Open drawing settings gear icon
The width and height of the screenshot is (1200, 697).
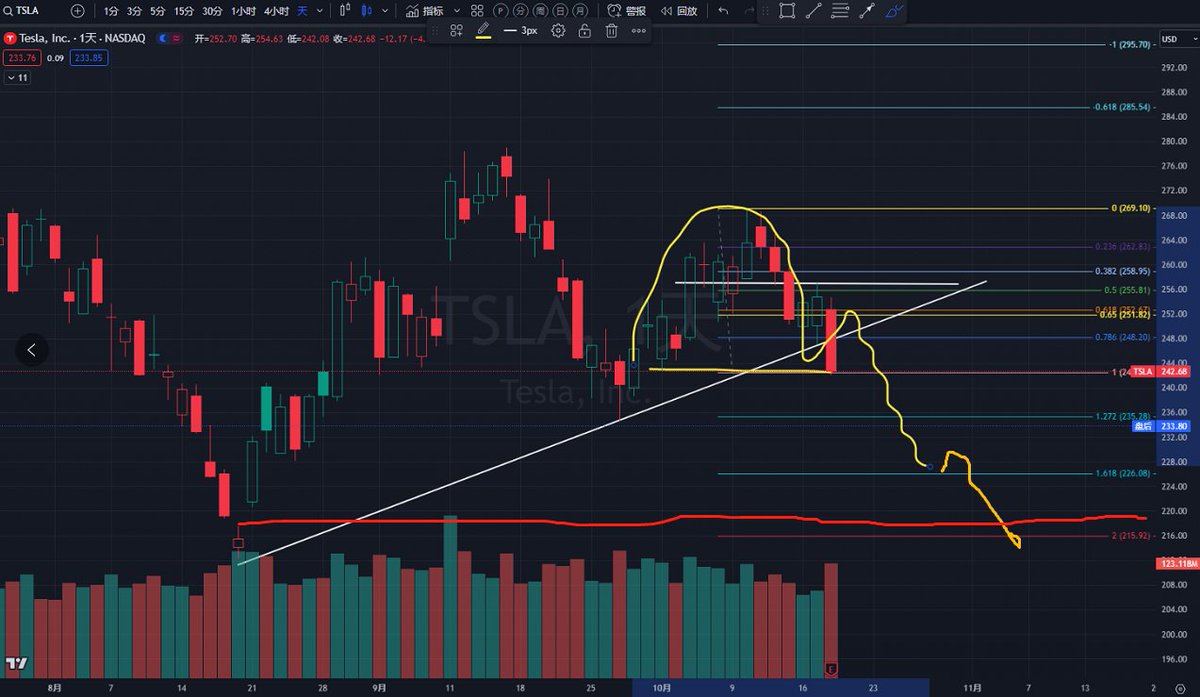[x=558, y=31]
